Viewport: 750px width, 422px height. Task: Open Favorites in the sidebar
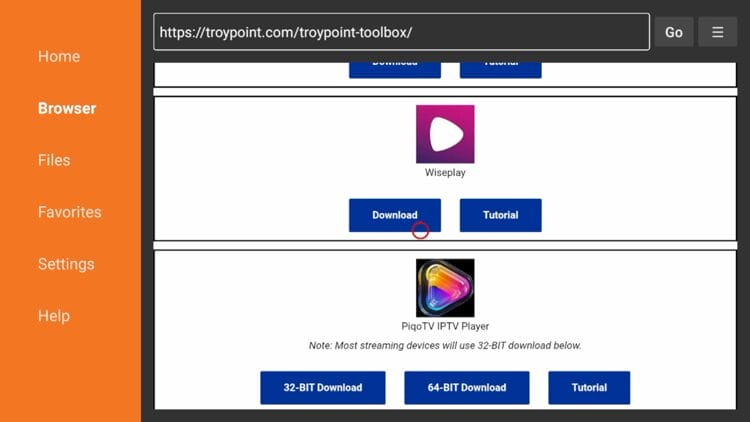[x=70, y=212]
